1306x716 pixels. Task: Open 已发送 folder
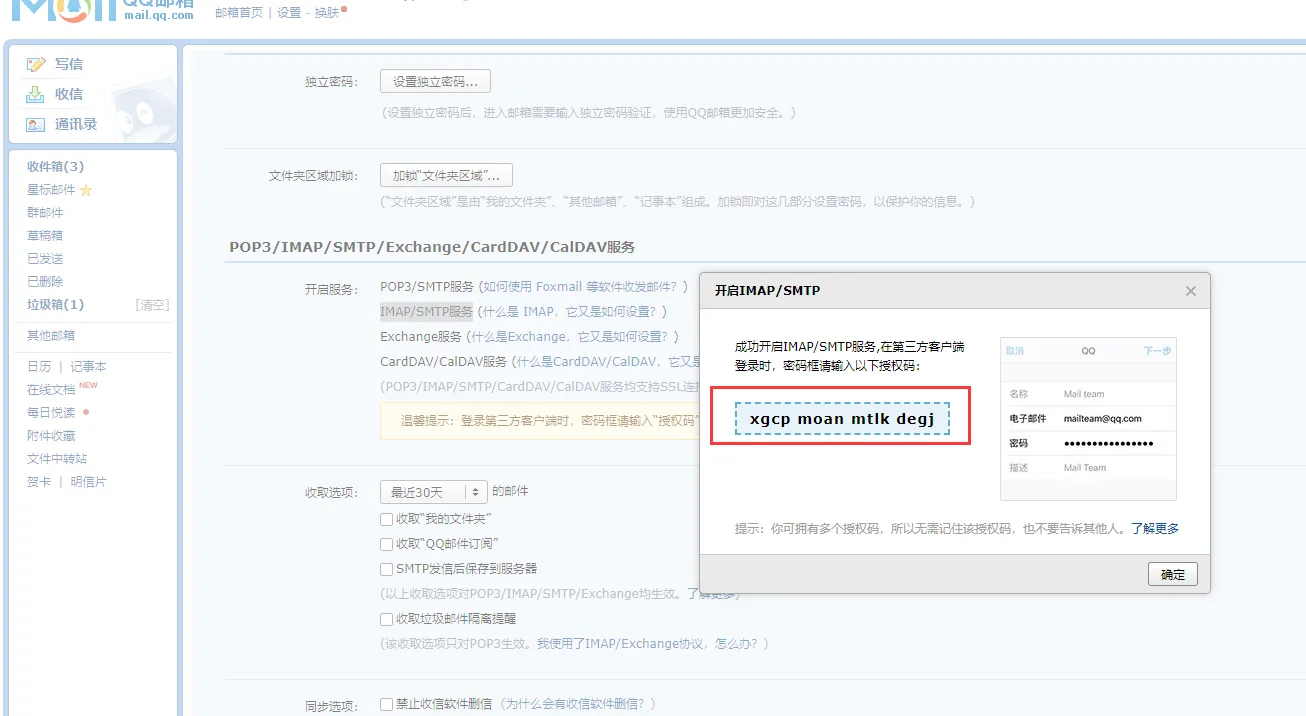click(45, 259)
